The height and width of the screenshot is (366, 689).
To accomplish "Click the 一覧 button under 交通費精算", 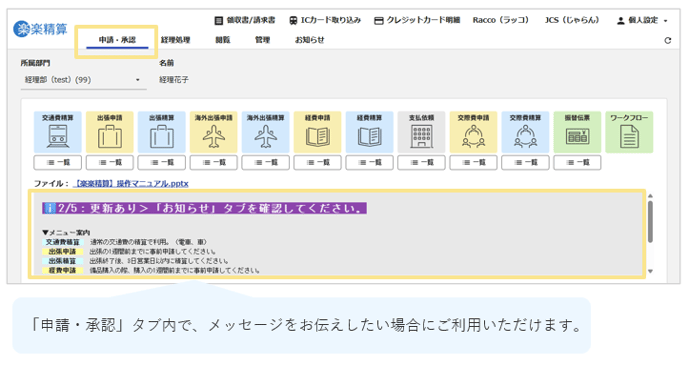I will 58,163.
